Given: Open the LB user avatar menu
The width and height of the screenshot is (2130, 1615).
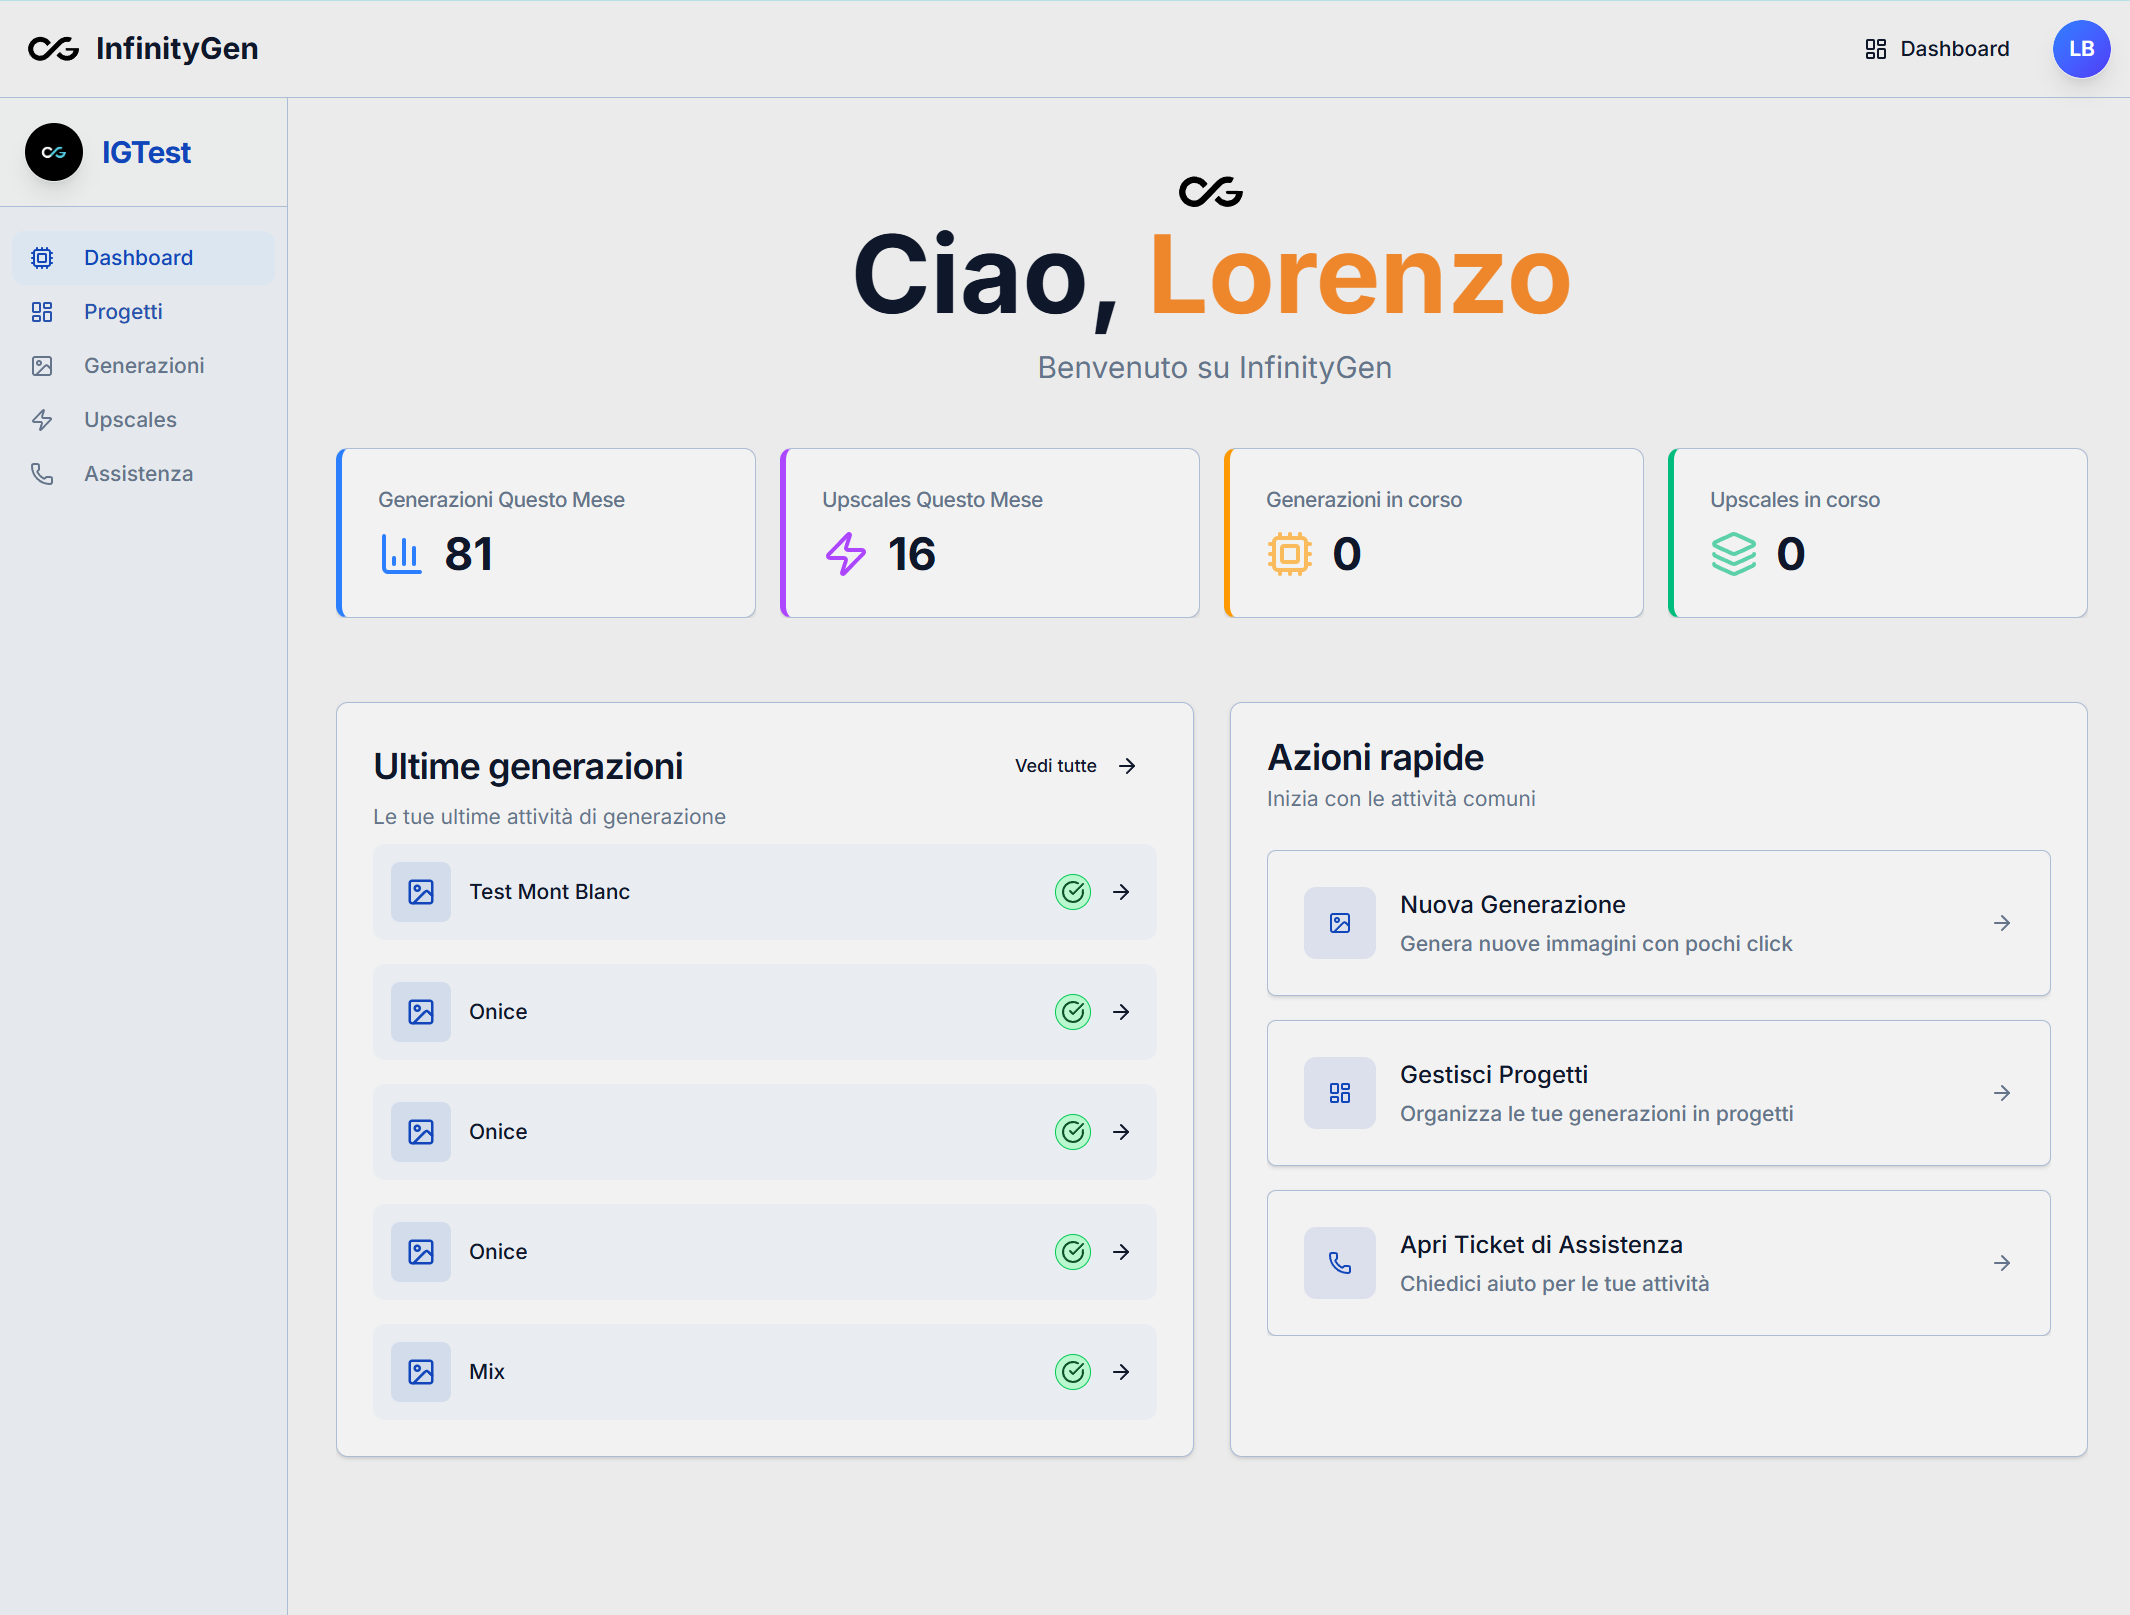Looking at the screenshot, I should coord(2081,48).
